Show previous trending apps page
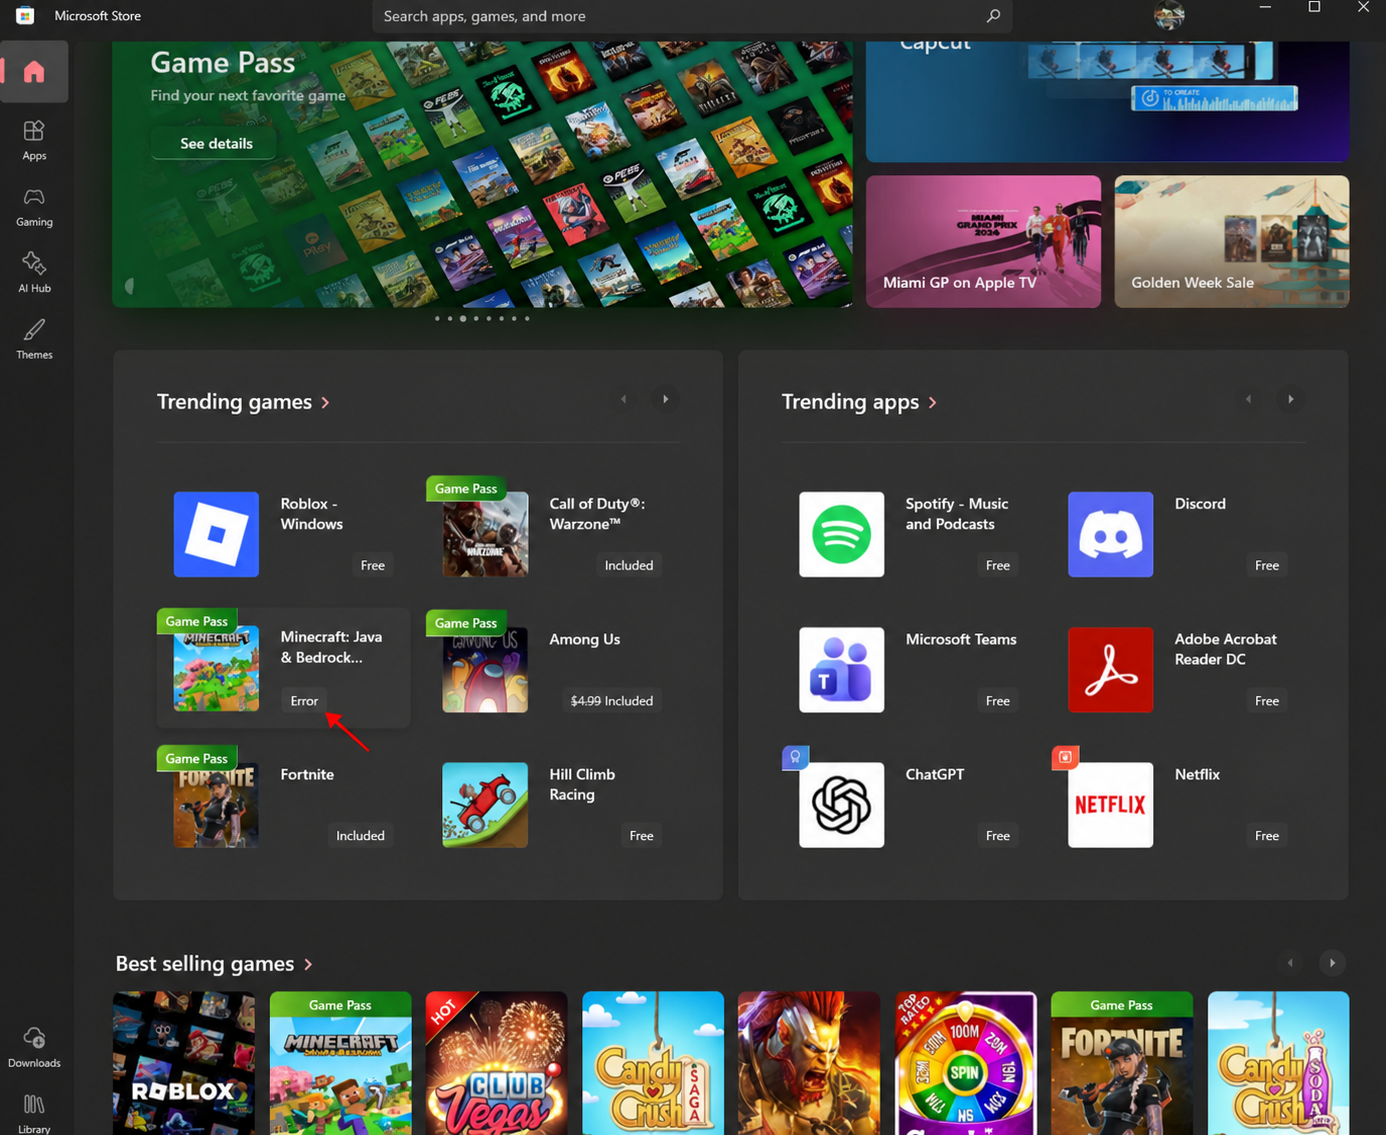1386x1135 pixels. pos(1248,399)
